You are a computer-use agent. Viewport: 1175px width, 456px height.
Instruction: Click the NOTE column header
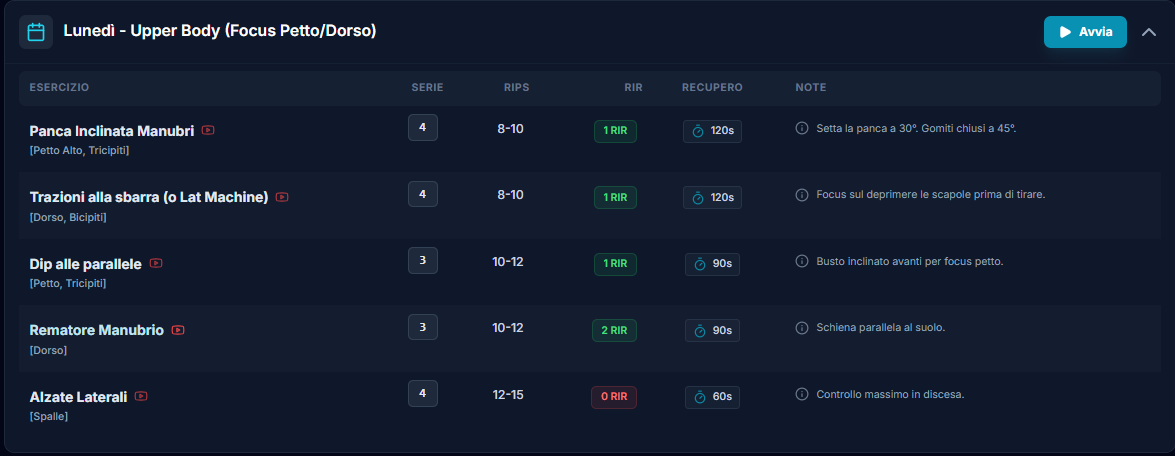click(x=811, y=88)
